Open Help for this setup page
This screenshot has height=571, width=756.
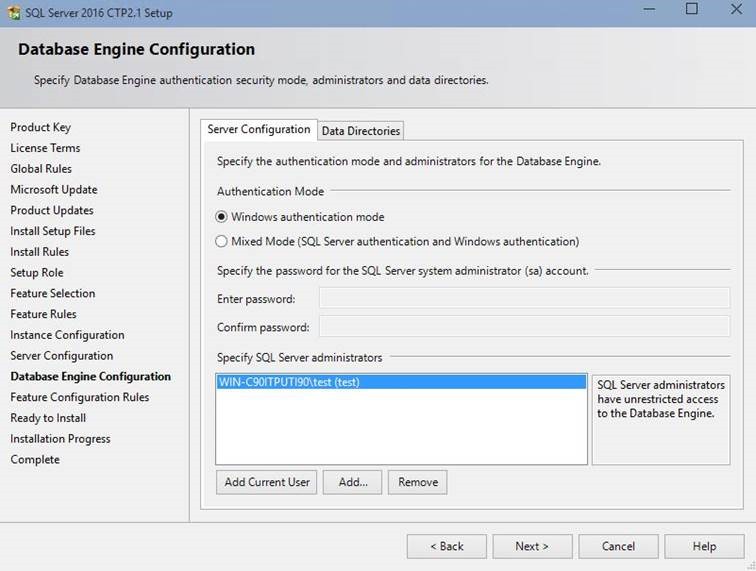704,546
